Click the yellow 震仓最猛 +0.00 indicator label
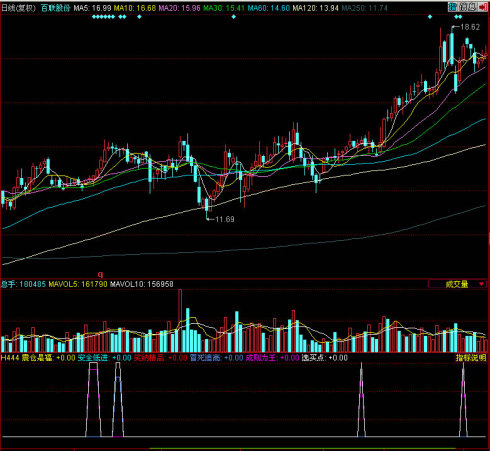This screenshot has height=451, width=490. click(x=49, y=358)
